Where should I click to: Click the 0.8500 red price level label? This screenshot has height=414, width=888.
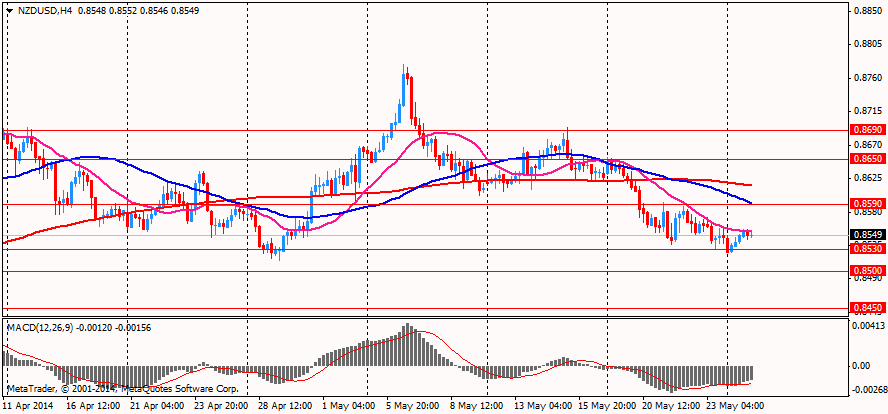pyautogui.click(x=868, y=271)
